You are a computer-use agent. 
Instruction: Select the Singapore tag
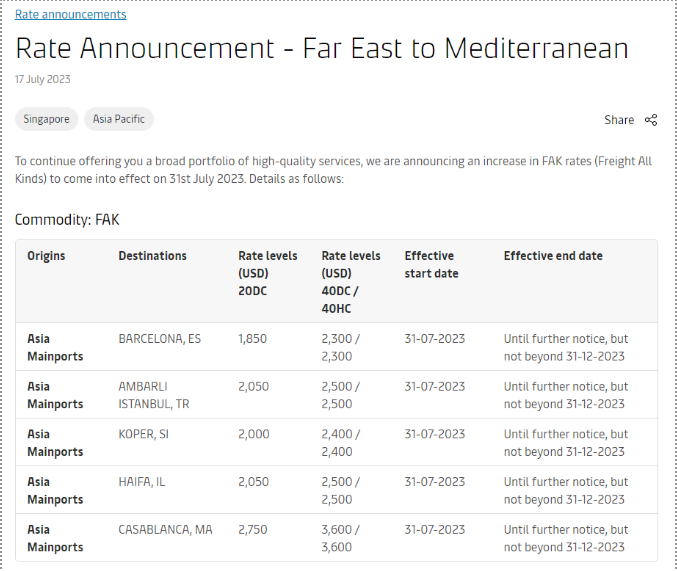coord(47,119)
